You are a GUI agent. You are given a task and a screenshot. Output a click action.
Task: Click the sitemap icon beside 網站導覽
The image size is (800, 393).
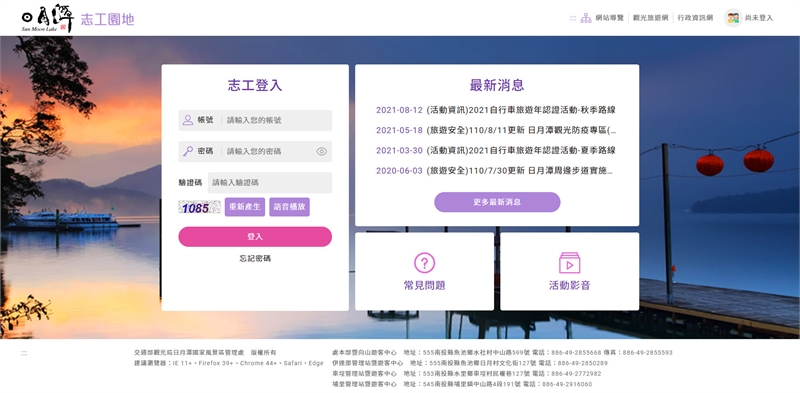586,18
